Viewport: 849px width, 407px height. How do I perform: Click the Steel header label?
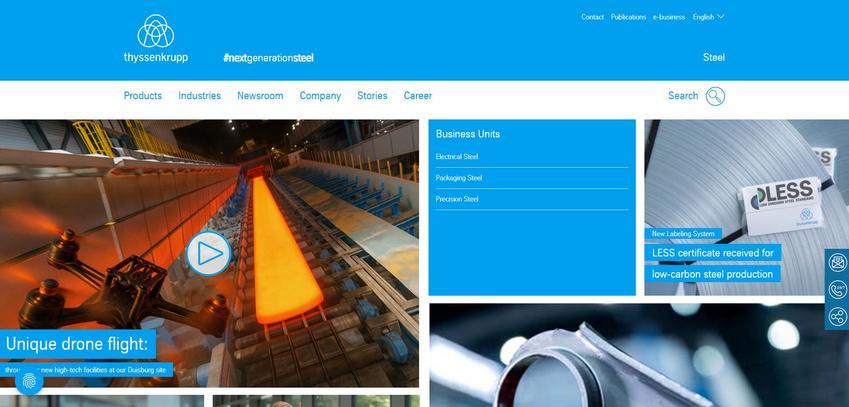point(714,57)
